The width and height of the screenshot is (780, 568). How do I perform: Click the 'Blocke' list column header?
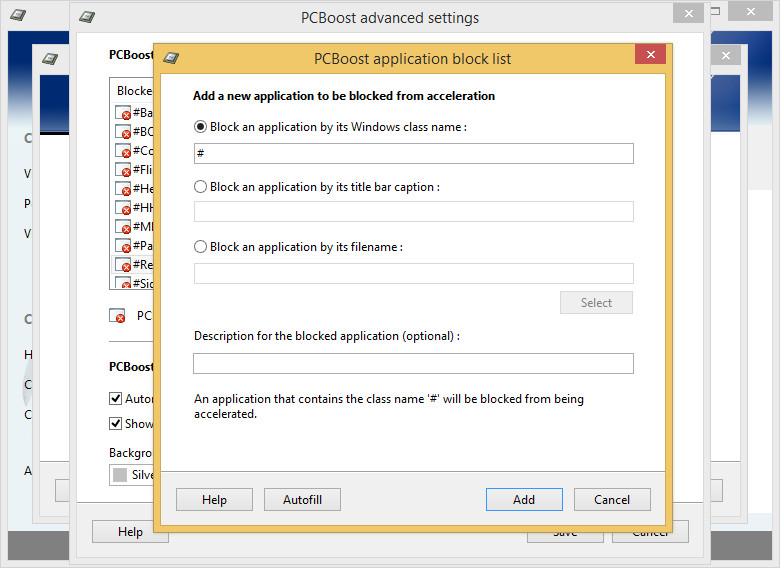(132, 91)
